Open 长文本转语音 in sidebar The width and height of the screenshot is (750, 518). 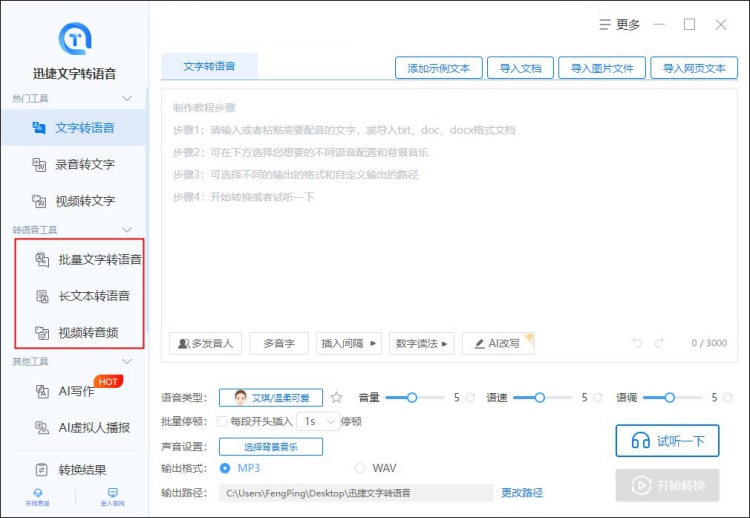79,296
